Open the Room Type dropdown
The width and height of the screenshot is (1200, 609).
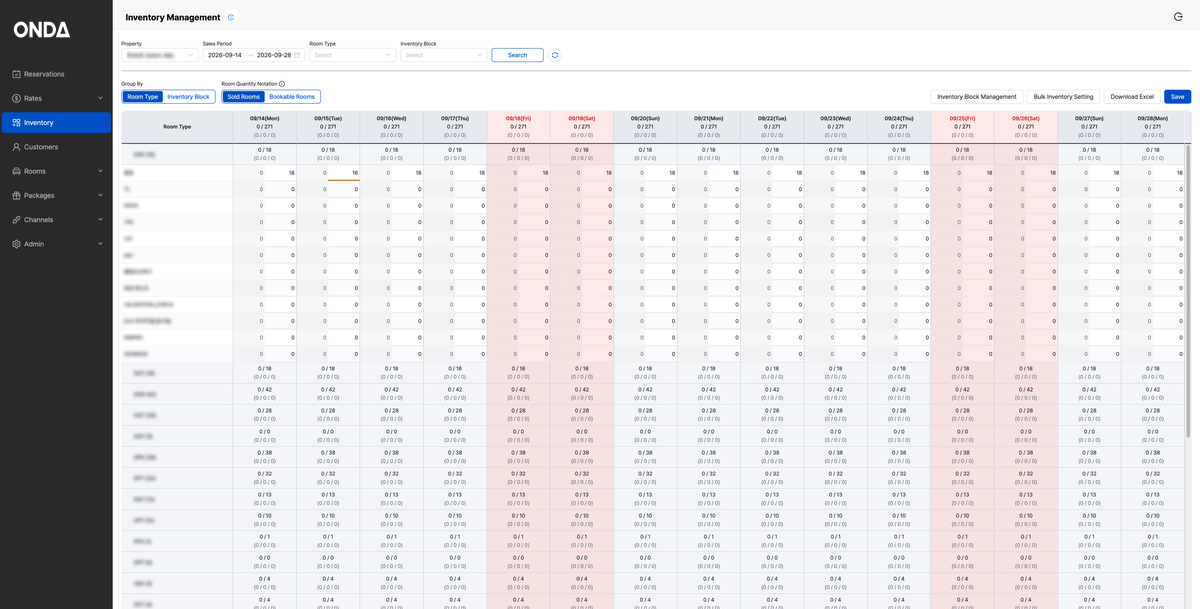pyautogui.click(x=352, y=55)
